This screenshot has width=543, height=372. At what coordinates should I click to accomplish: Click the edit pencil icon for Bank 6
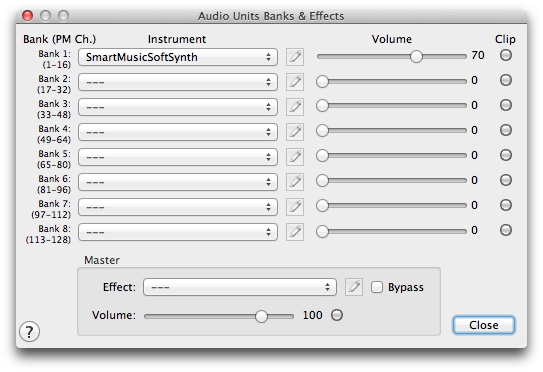pos(295,182)
